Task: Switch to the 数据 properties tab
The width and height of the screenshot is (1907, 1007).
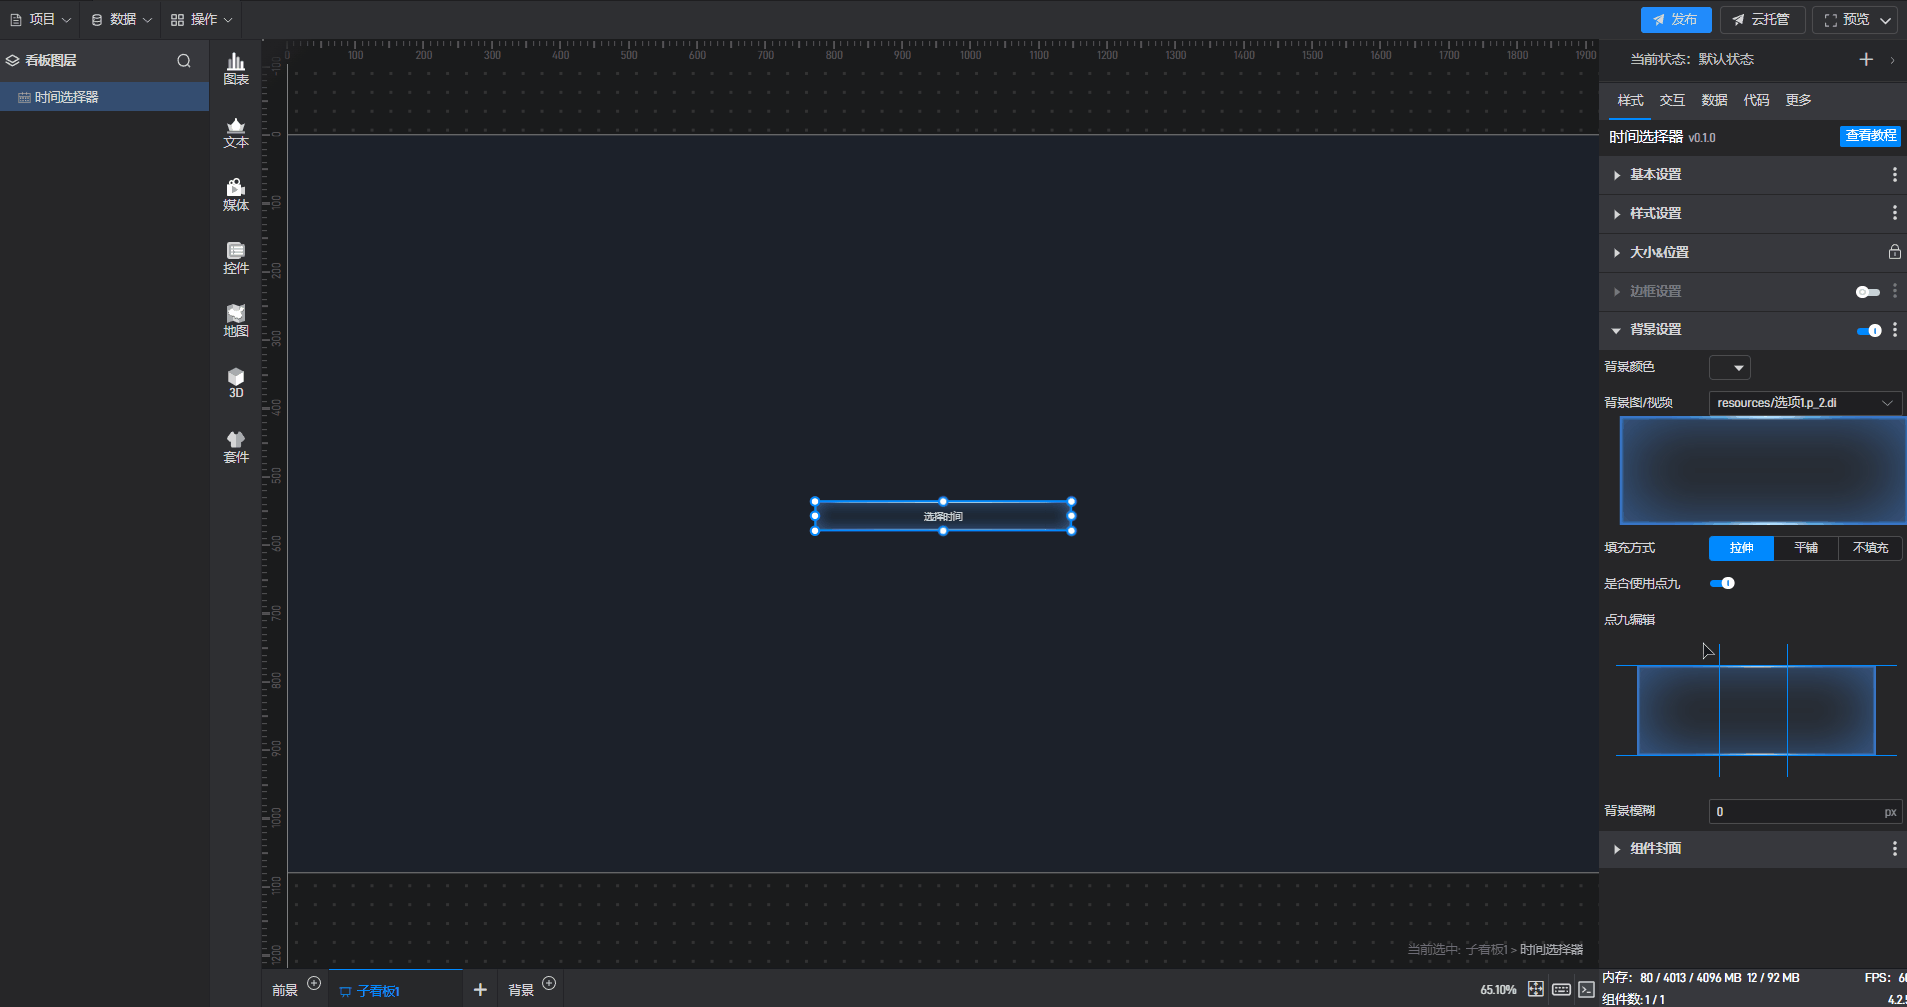Action: [1714, 100]
